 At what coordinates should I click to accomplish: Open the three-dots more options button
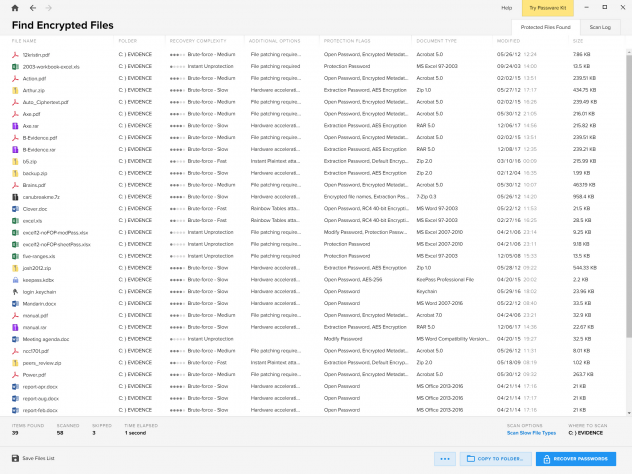(x=446, y=458)
